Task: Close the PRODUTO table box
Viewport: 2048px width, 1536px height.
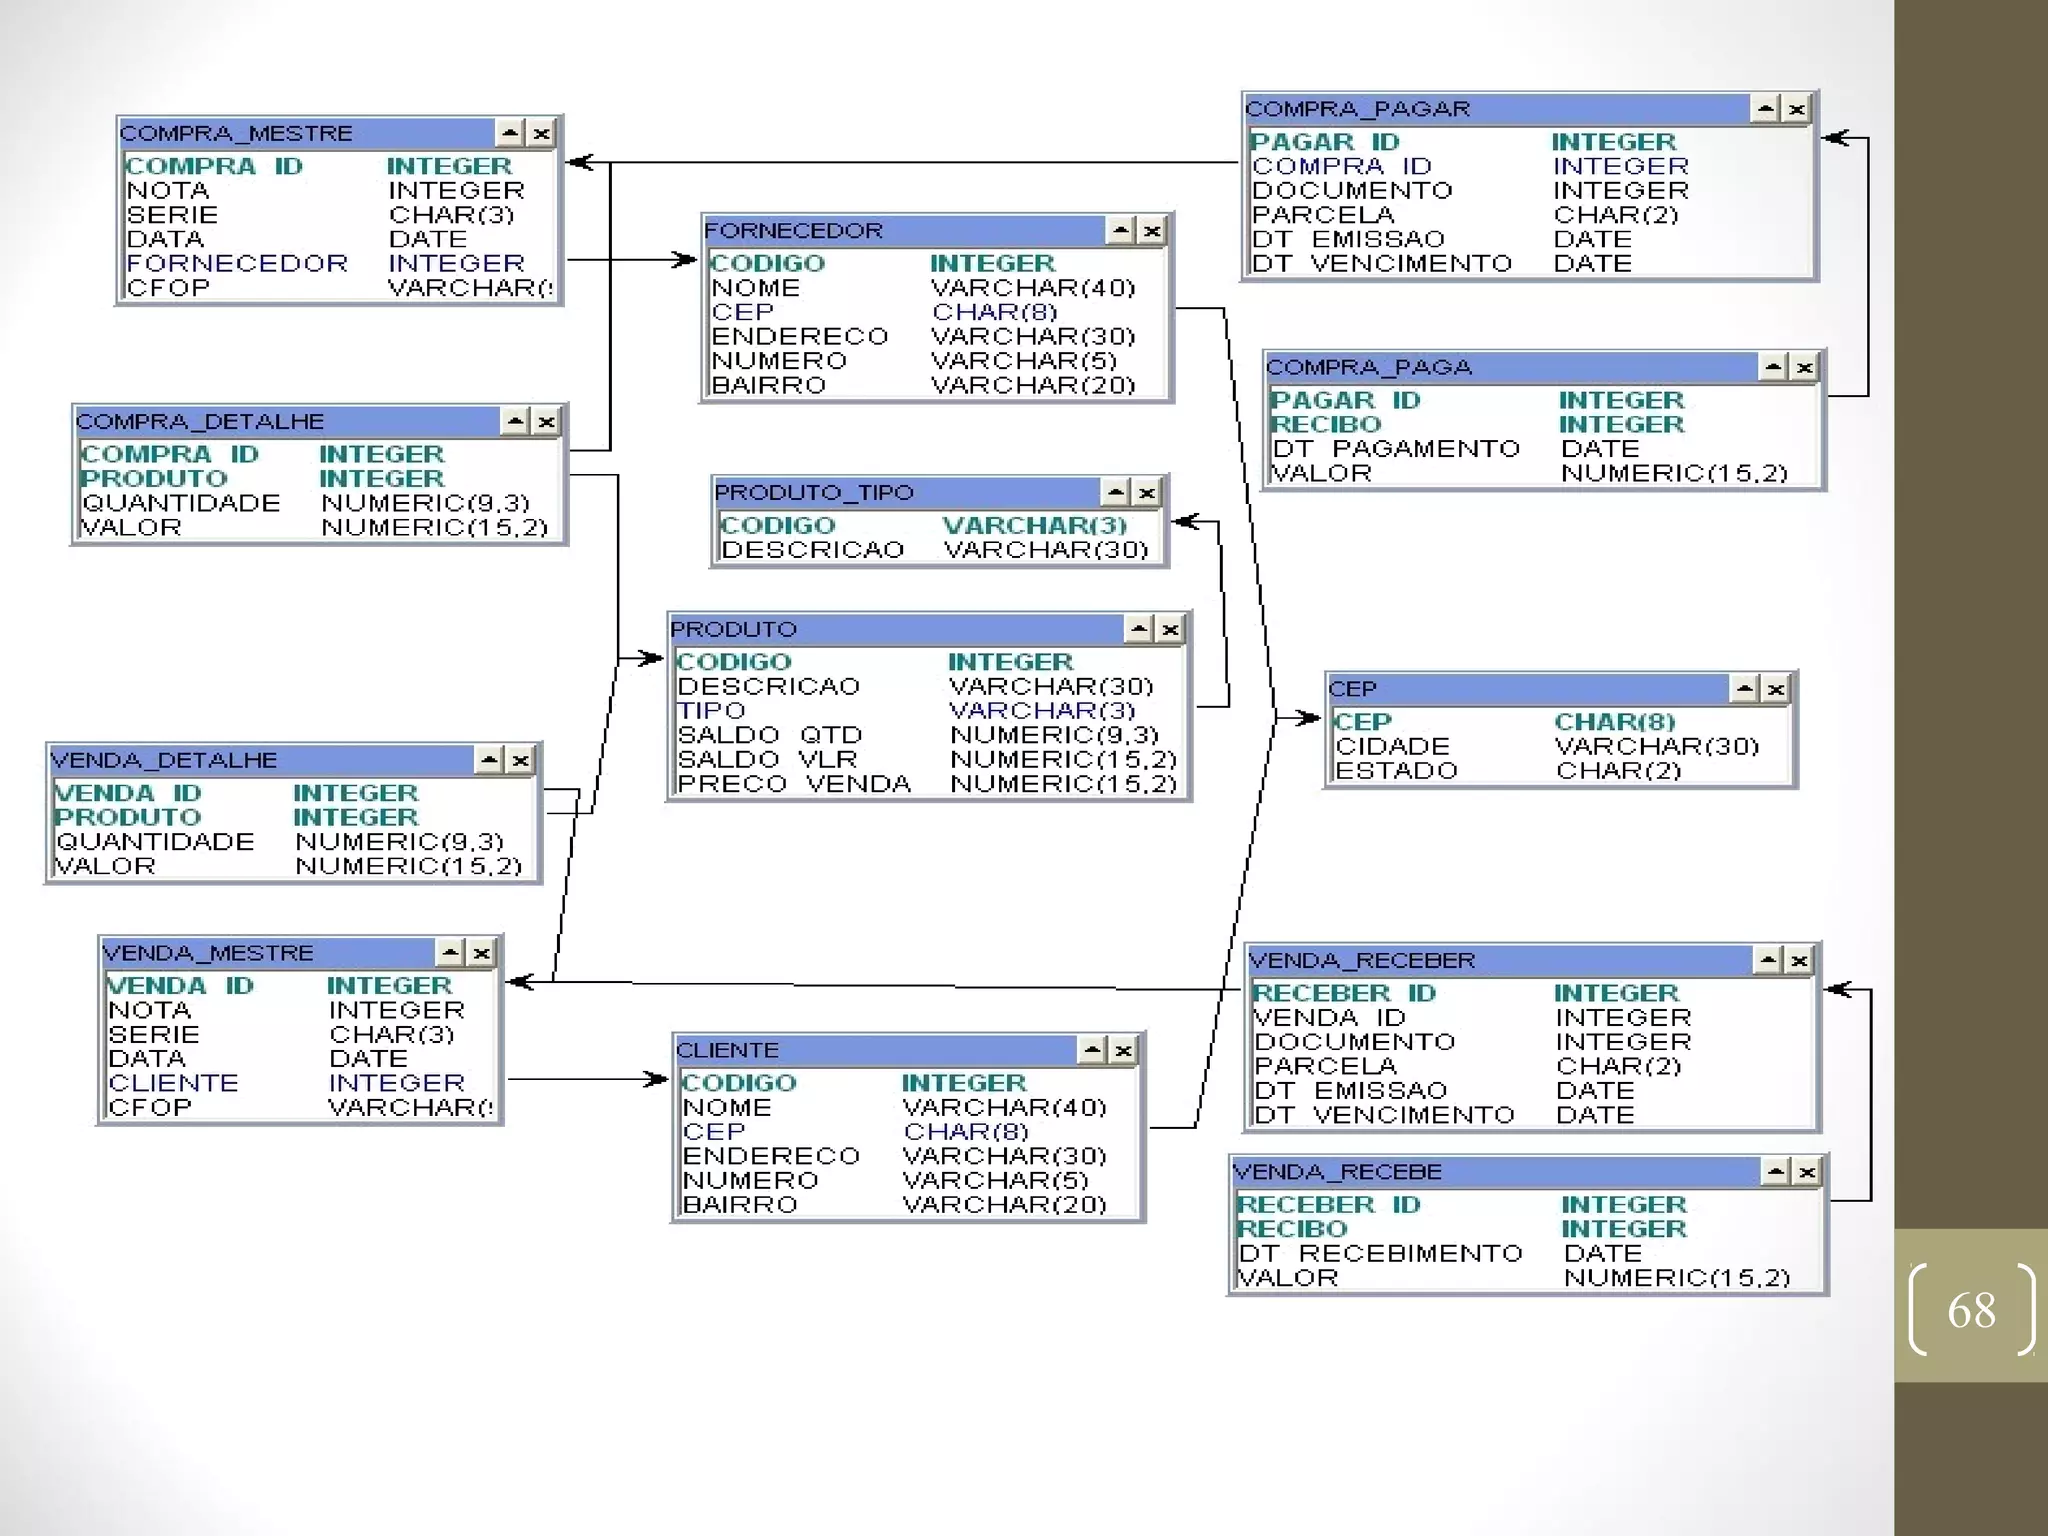Action: (1170, 629)
